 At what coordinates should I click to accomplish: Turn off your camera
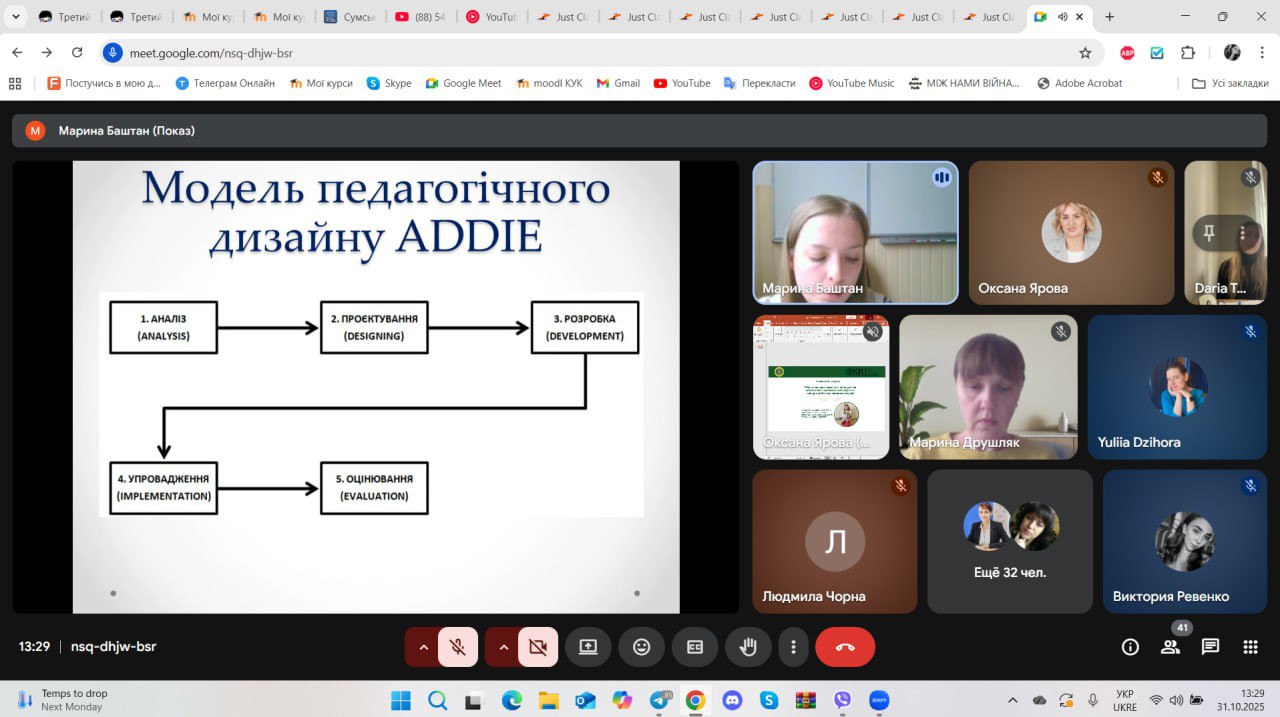pyautogui.click(x=538, y=647)
